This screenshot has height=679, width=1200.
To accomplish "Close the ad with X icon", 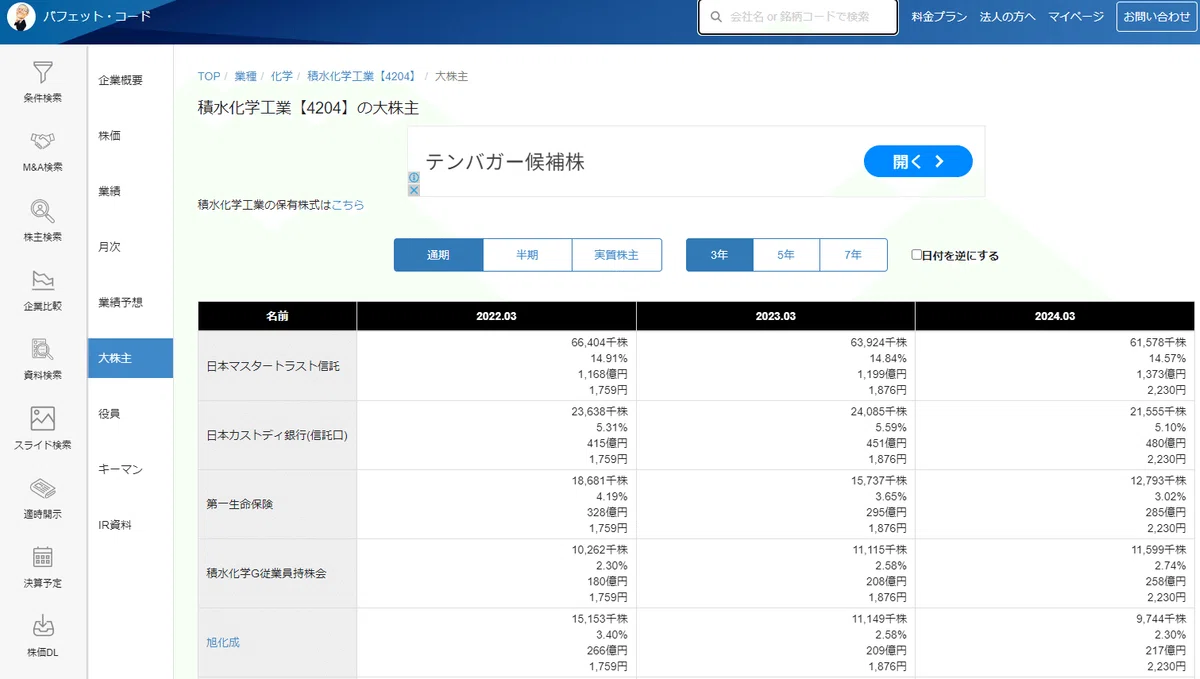I will pos(414,190).
